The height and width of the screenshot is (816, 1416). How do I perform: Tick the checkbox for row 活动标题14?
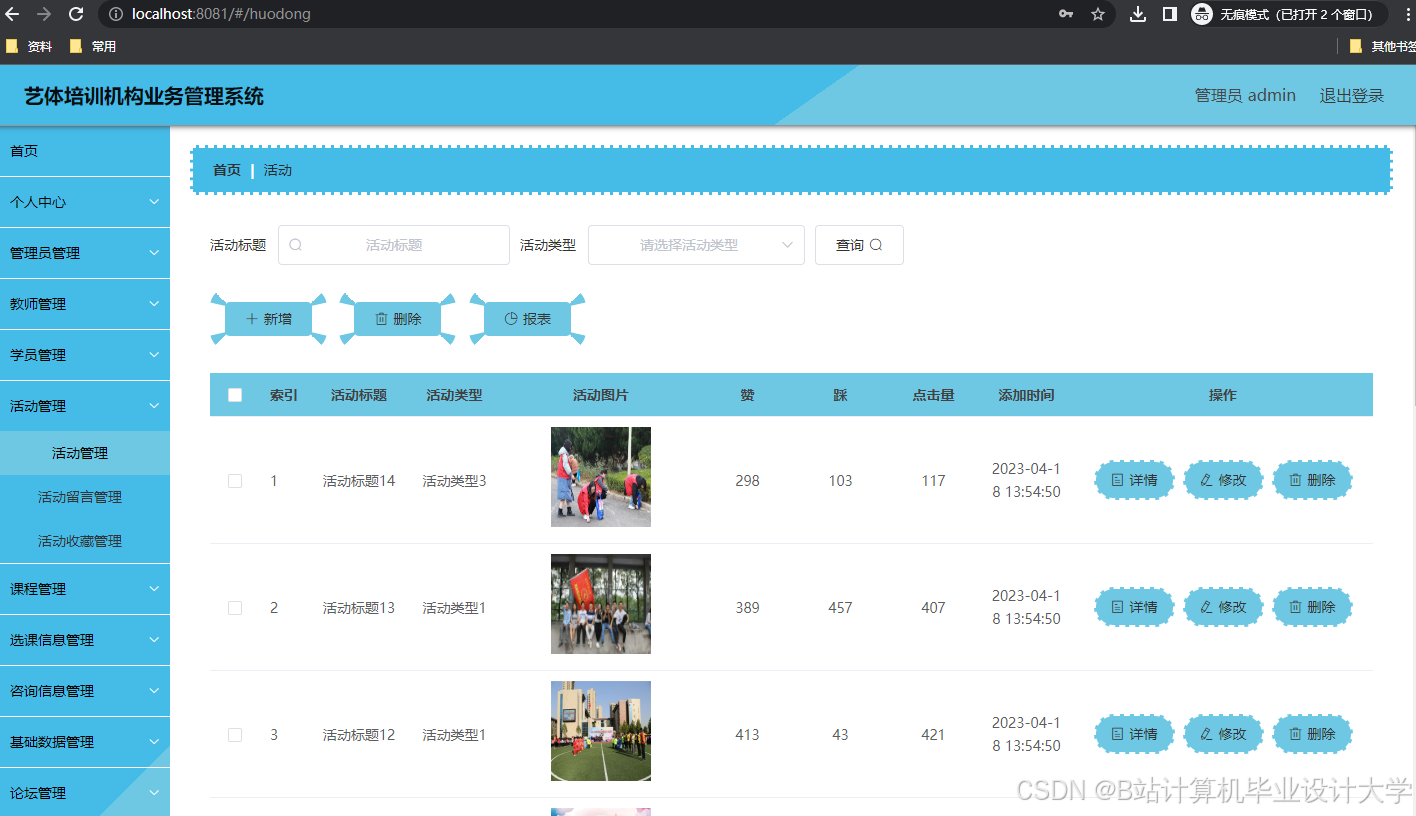pos(235,481)
